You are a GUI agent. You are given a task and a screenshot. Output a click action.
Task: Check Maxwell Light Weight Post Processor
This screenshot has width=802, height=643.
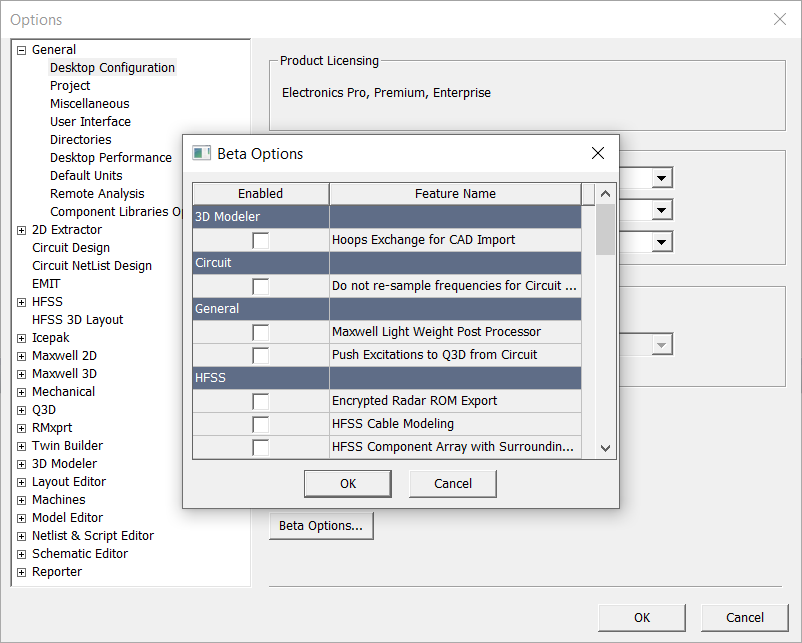click(x=261, y=331)
